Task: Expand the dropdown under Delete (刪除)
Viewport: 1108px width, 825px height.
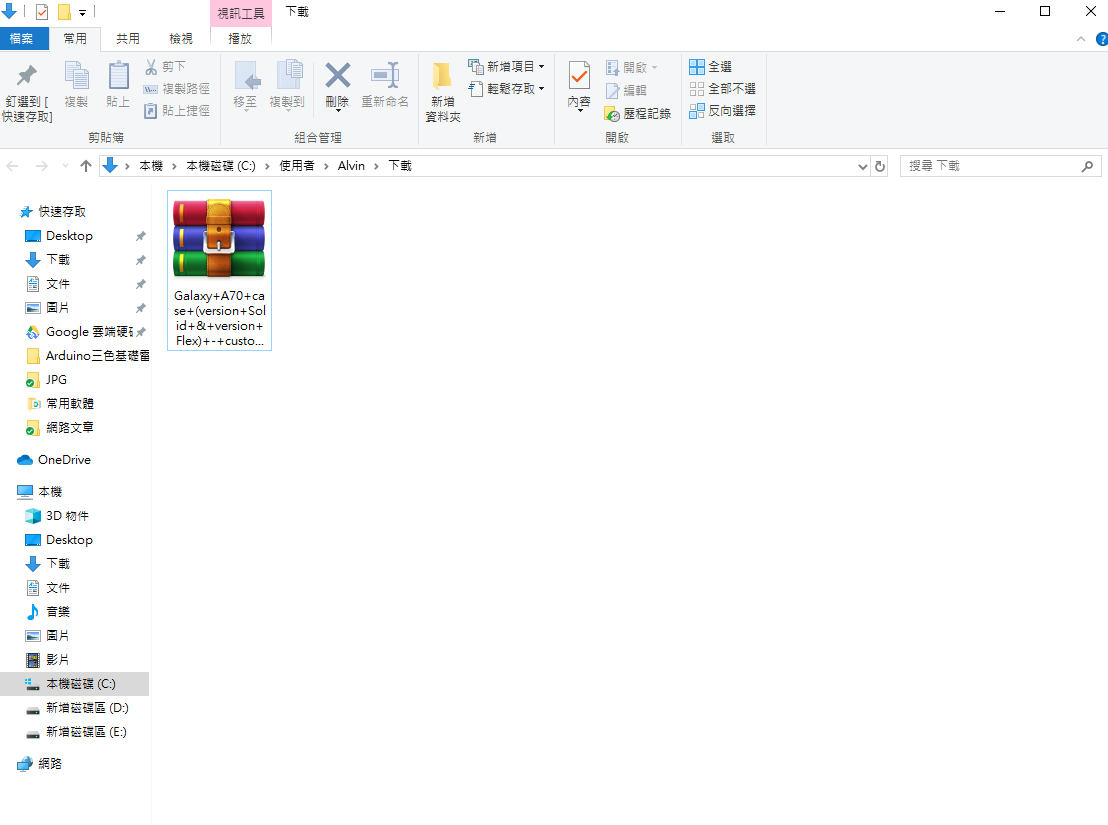Action: (337, 111)
